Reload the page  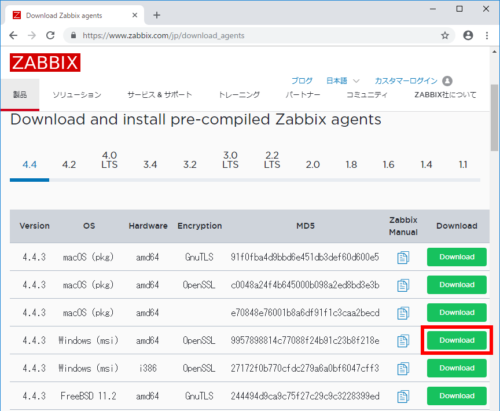(x=50, y=35)
